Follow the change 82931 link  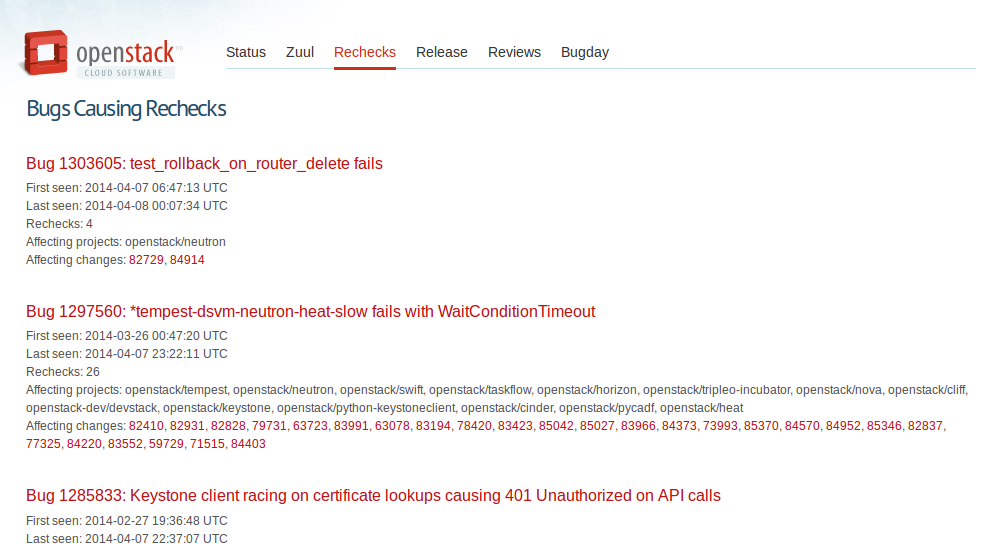[187, 426]
